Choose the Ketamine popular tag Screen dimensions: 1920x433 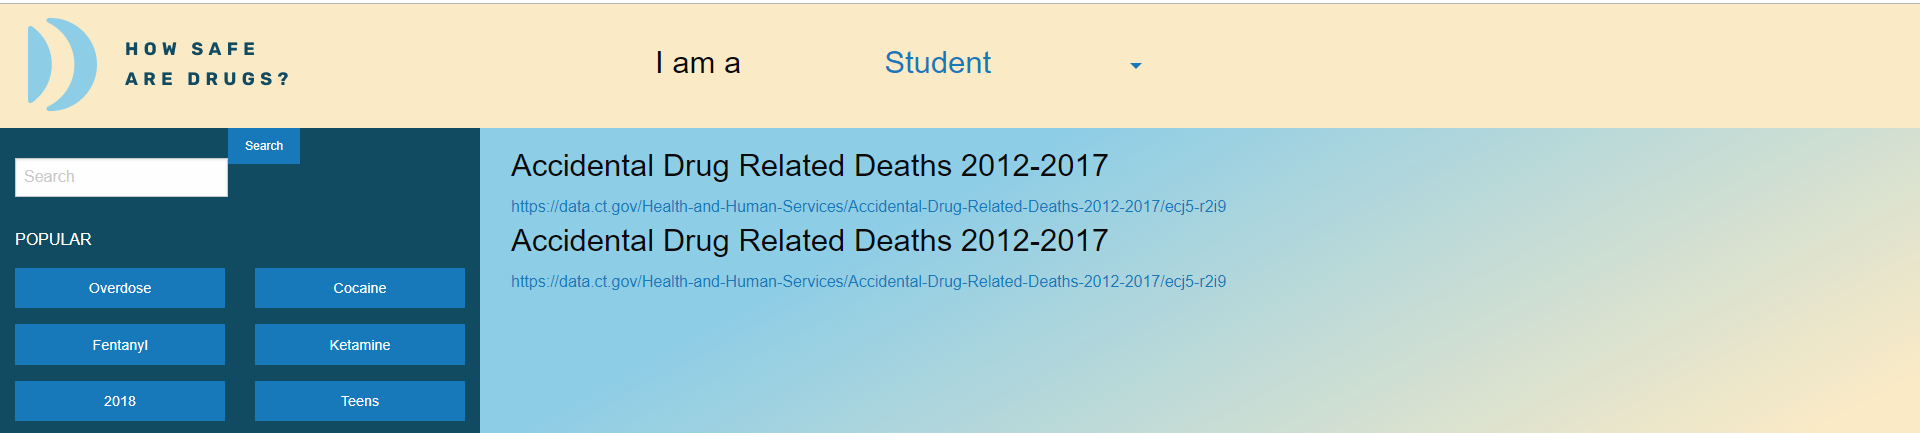pyautogui.click(x=360, y=345)
